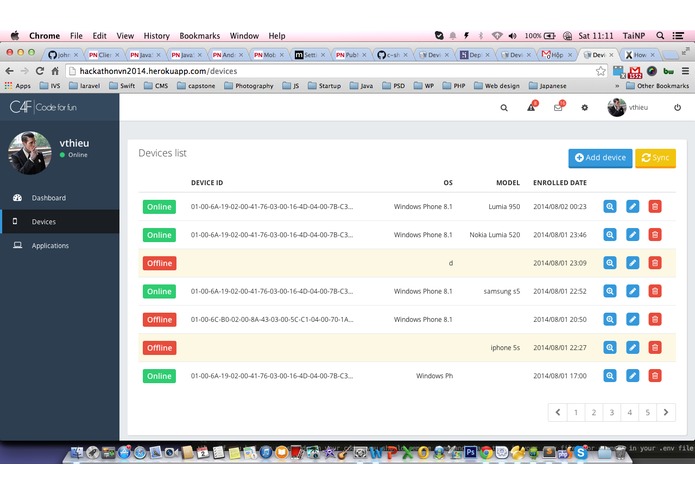Delete the Lumia 950 device row
The image size is (695, 494).
pyautogui.click(x=655, y=206)
